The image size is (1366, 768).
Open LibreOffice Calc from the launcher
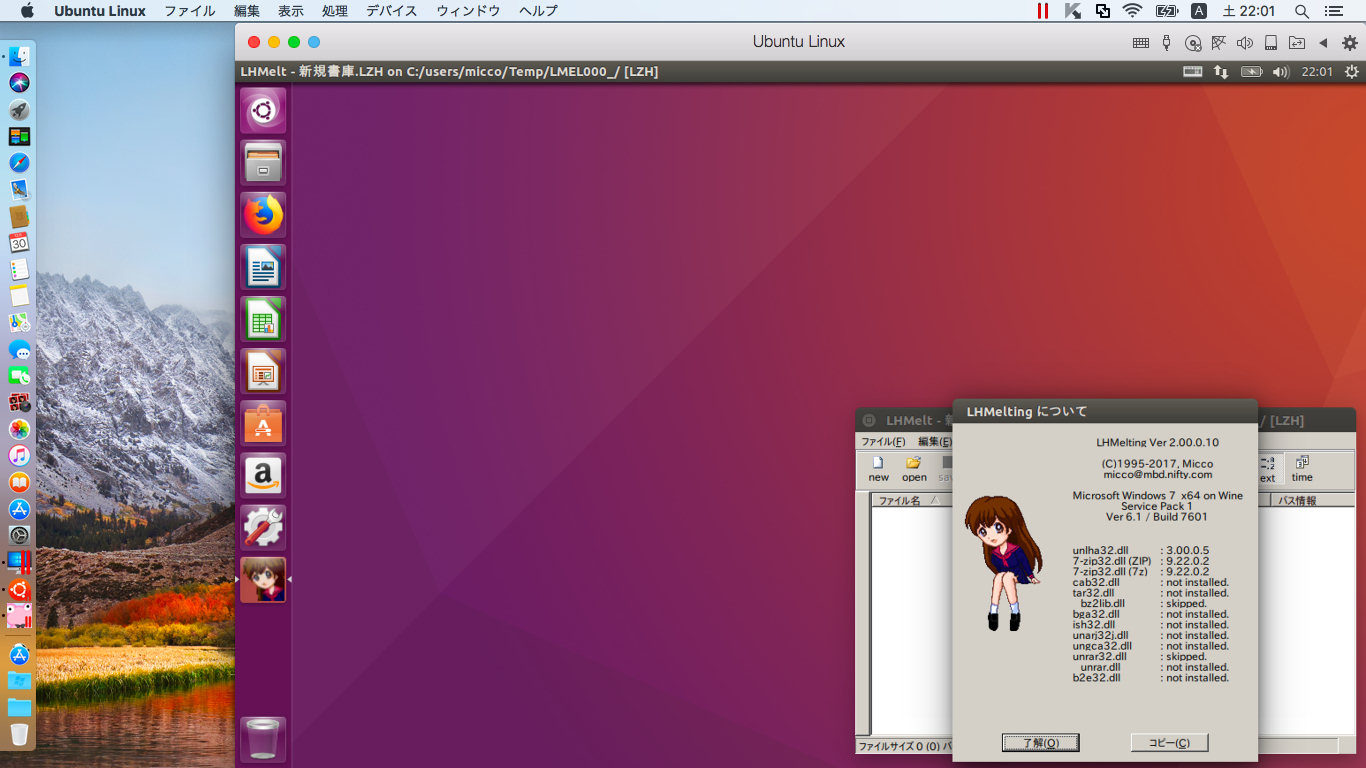[x=263, y=319]
